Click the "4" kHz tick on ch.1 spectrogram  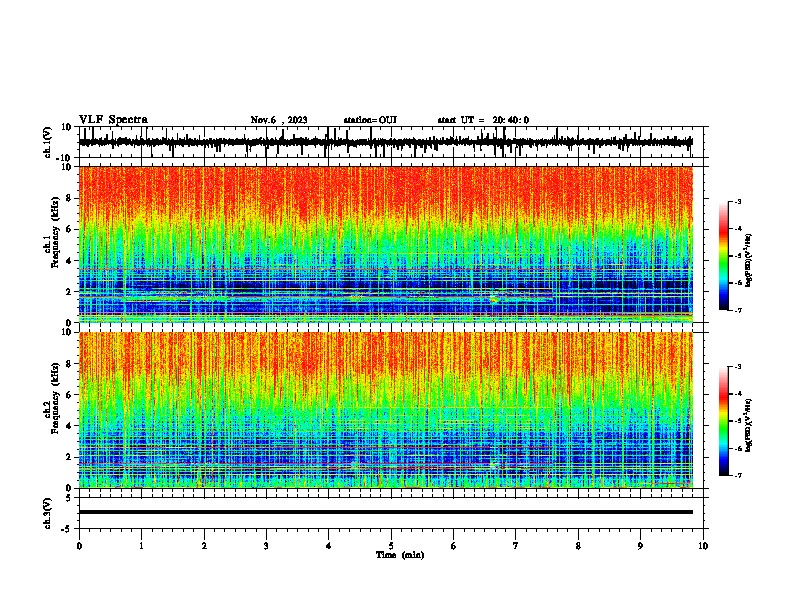(69, 261)
